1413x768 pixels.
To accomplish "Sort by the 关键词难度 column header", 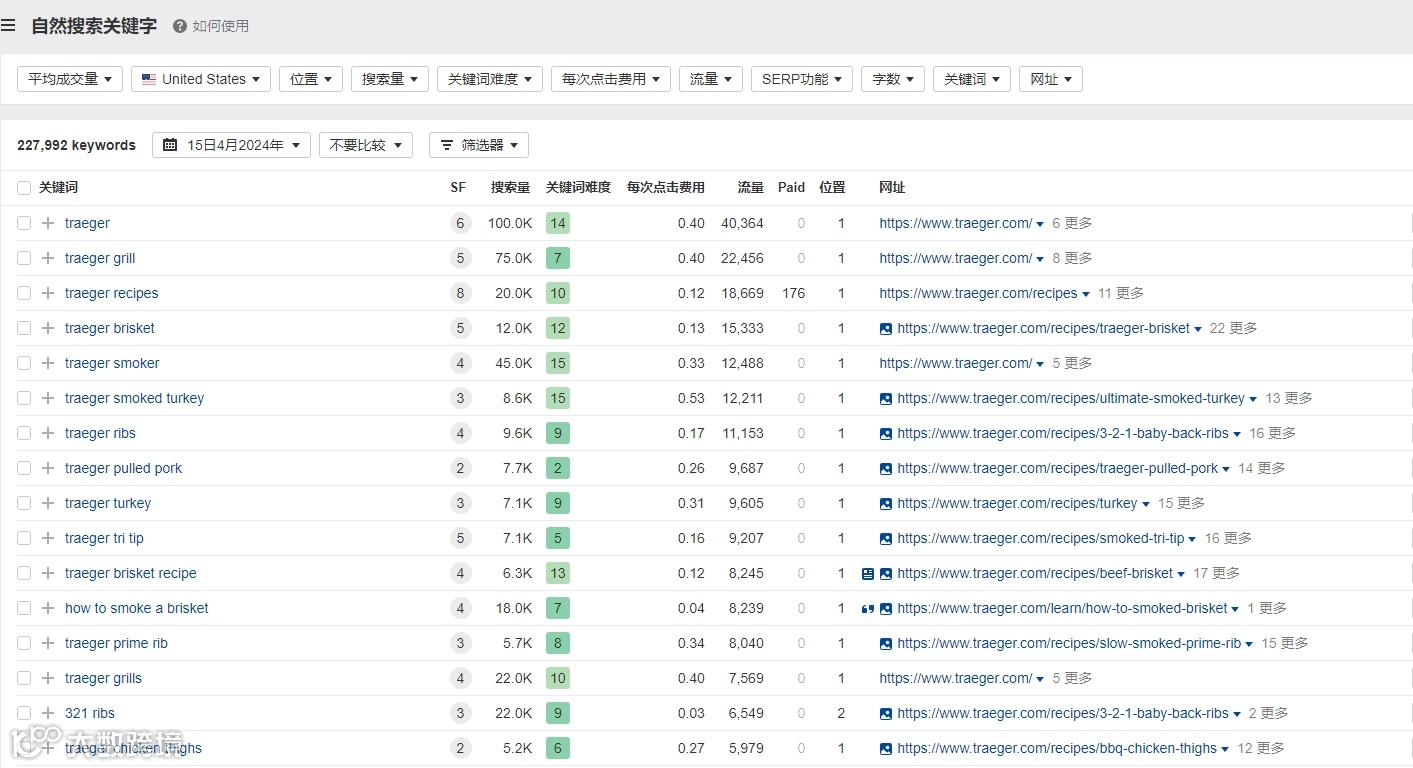I will click(x=578, y=187).
